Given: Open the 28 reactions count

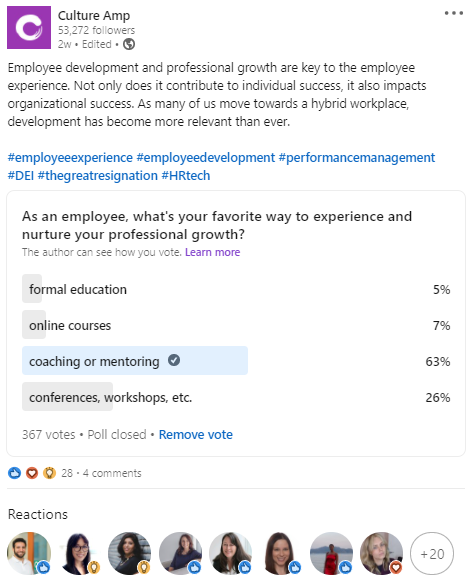Looking at the screenshot, I should tap(67, 473).
